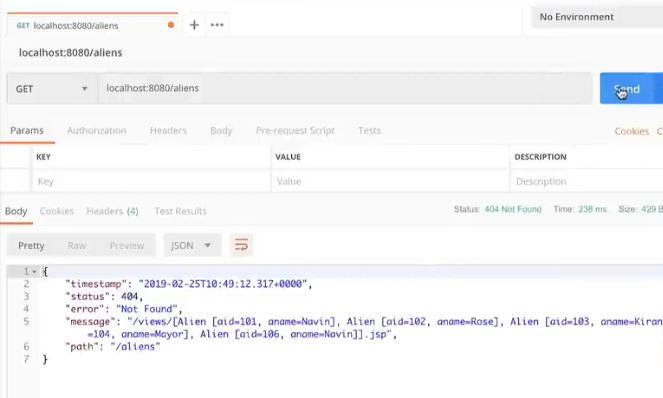Open response Headers (4) tab

click(x=112, y=211)
